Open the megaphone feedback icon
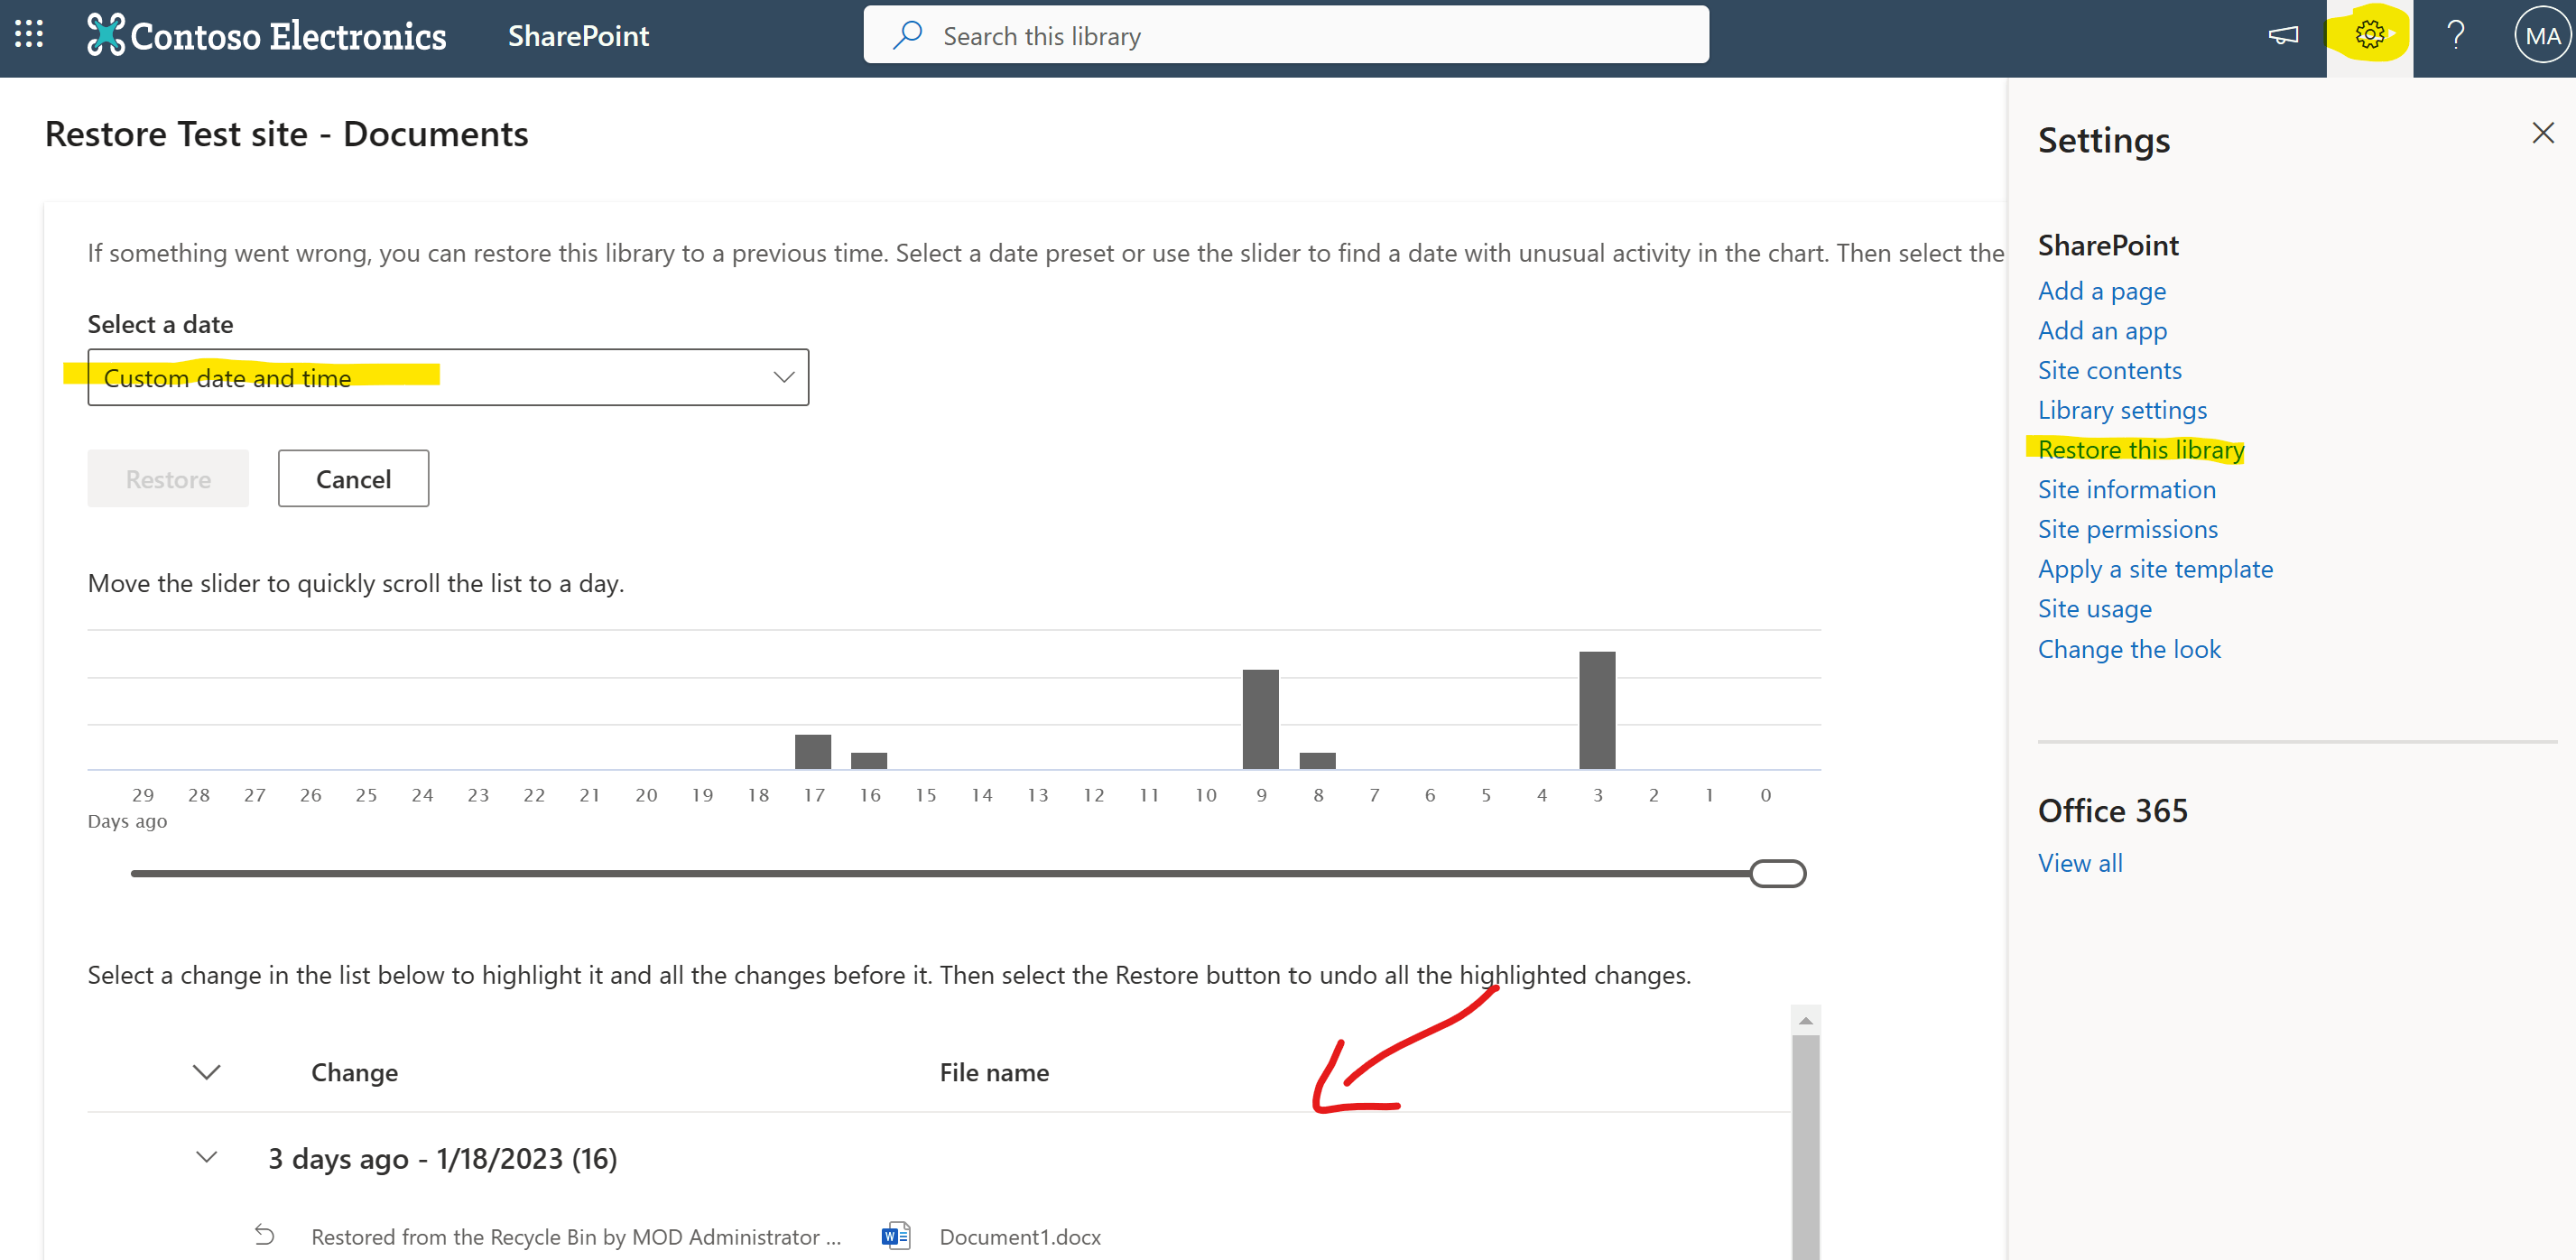 click(x=2283, y=36)
